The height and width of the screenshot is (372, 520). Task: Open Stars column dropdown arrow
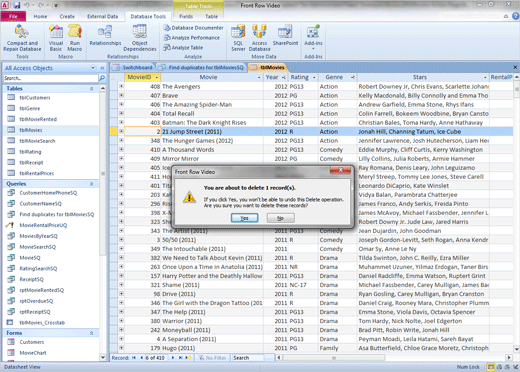tap(485, 77)
